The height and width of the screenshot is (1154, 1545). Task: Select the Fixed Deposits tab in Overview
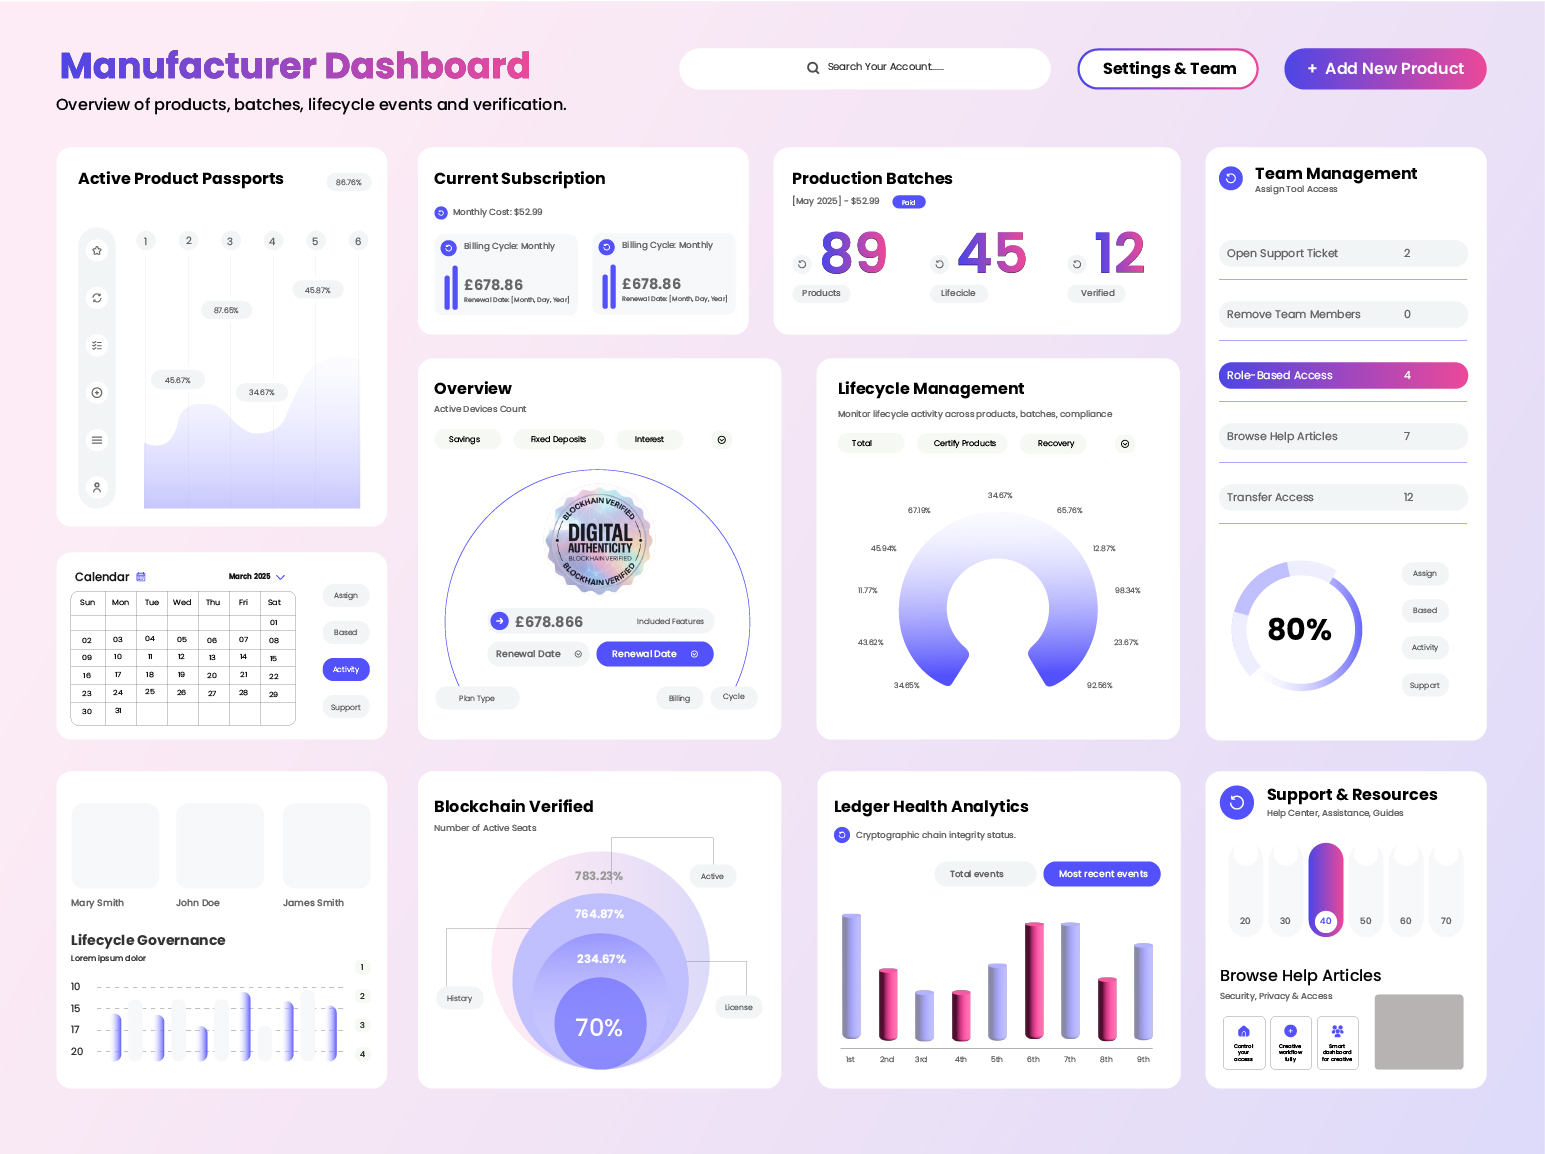click(558, 440)
